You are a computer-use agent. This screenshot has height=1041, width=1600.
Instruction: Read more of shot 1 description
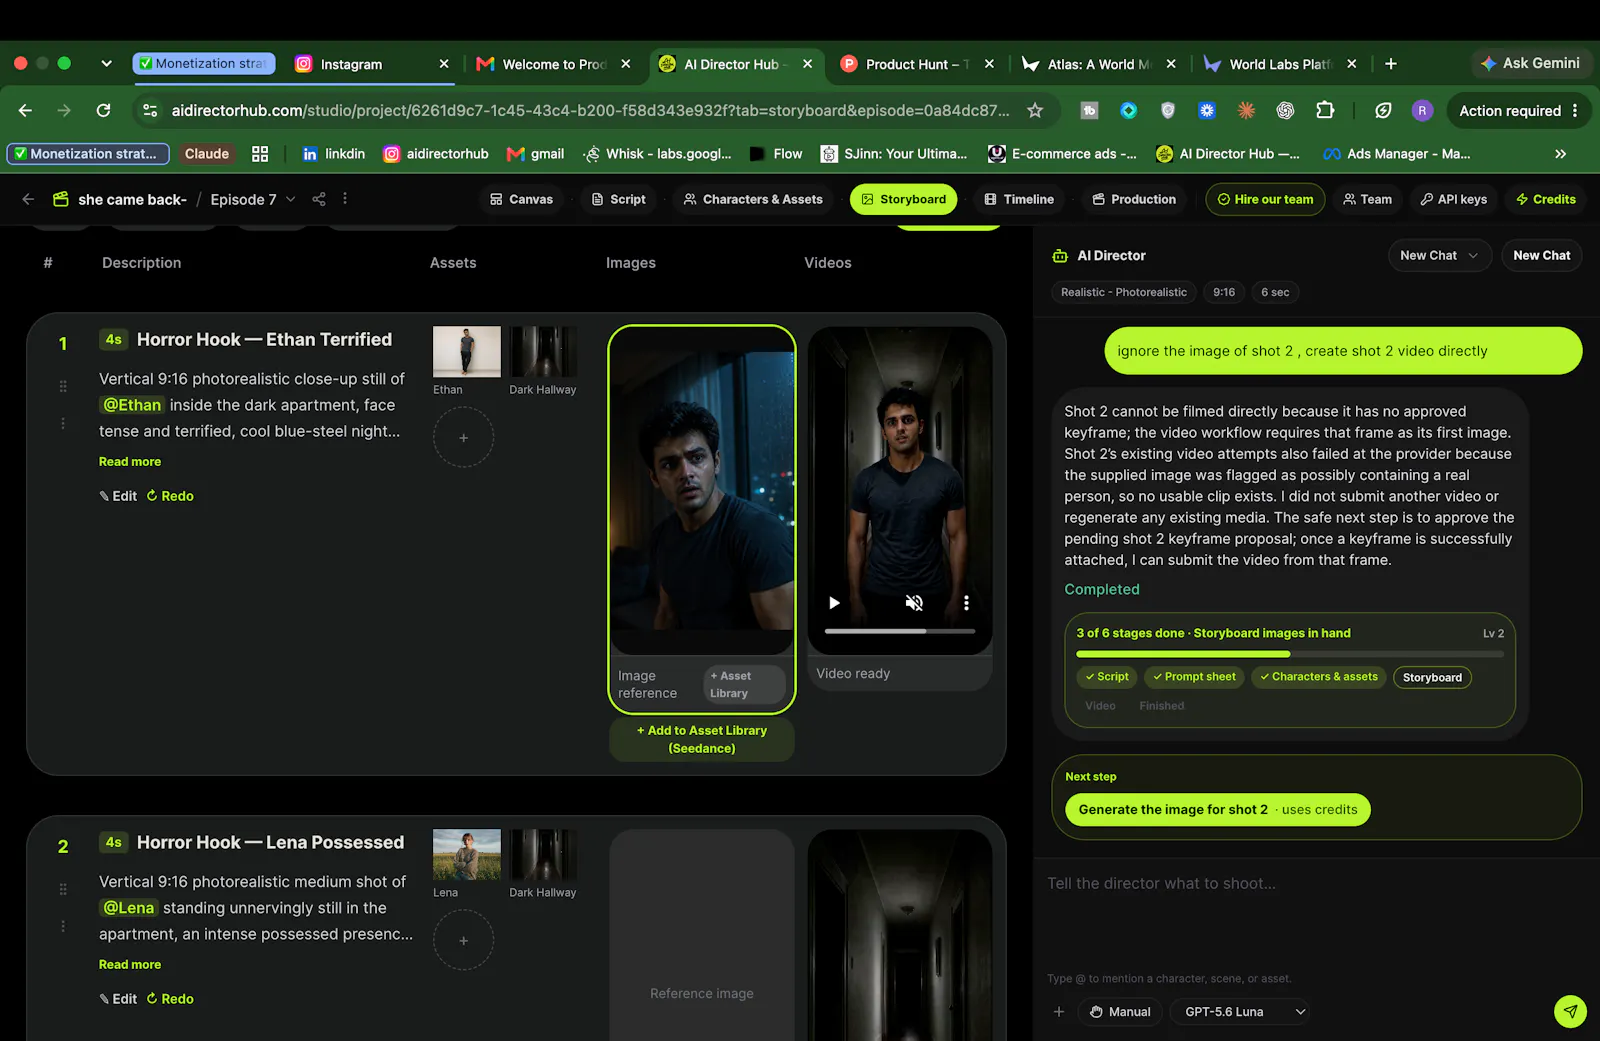(130, 462)
